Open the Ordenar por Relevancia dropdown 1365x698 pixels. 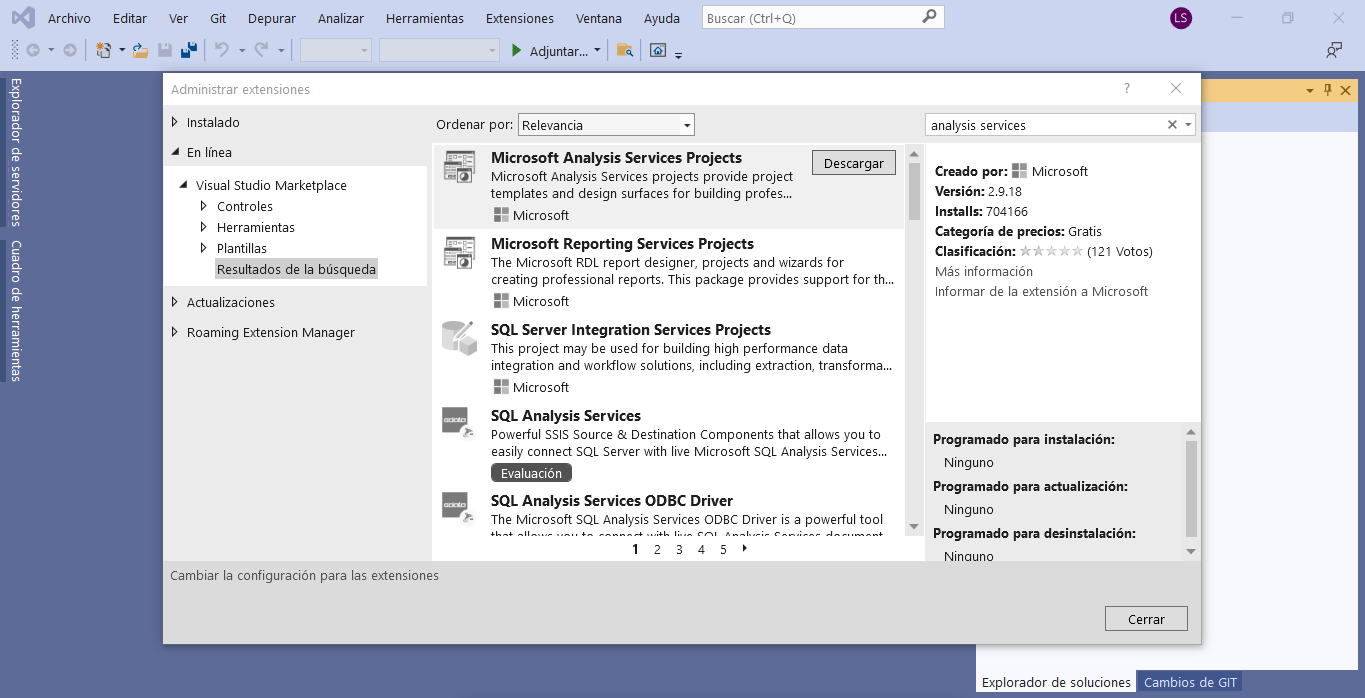coord(686,125)
